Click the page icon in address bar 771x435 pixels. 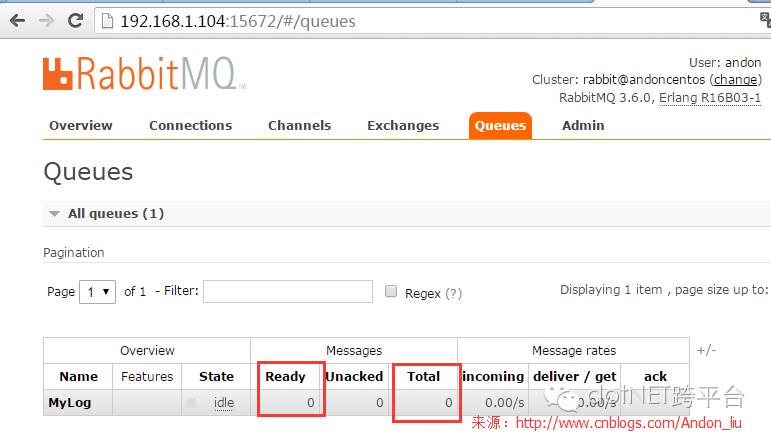click(x=107, y=21)
